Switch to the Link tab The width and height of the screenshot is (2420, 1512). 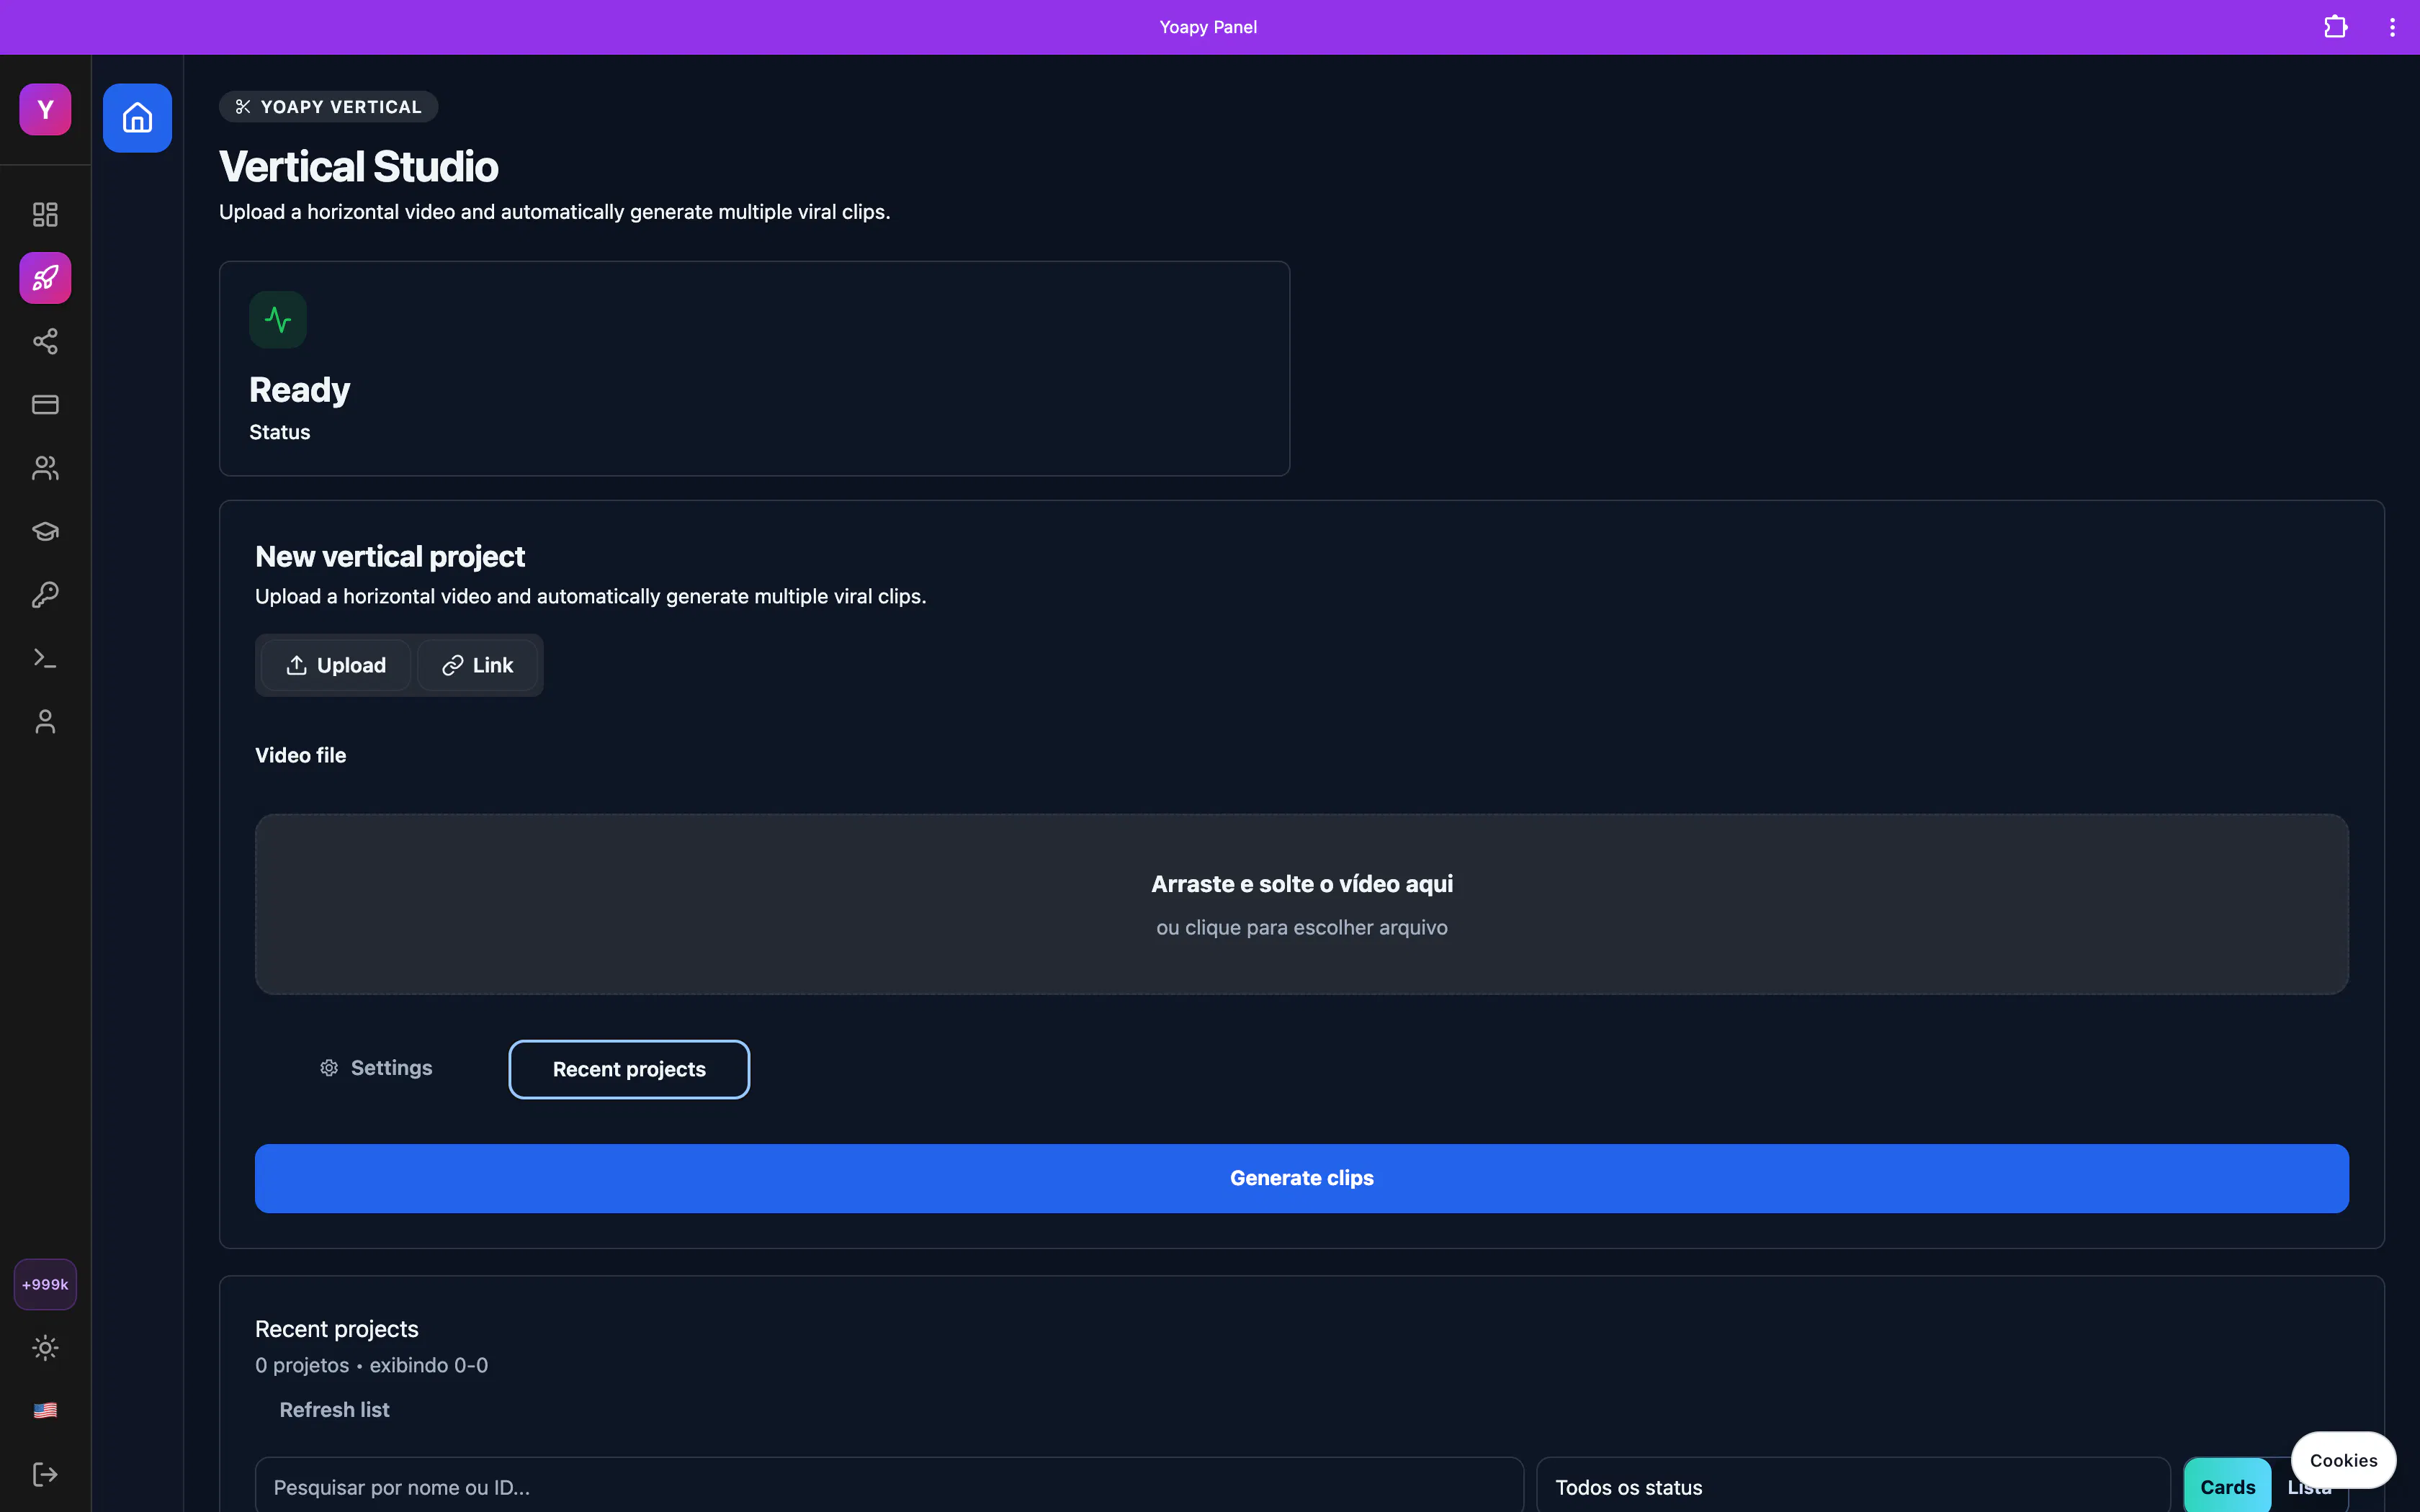478,665
